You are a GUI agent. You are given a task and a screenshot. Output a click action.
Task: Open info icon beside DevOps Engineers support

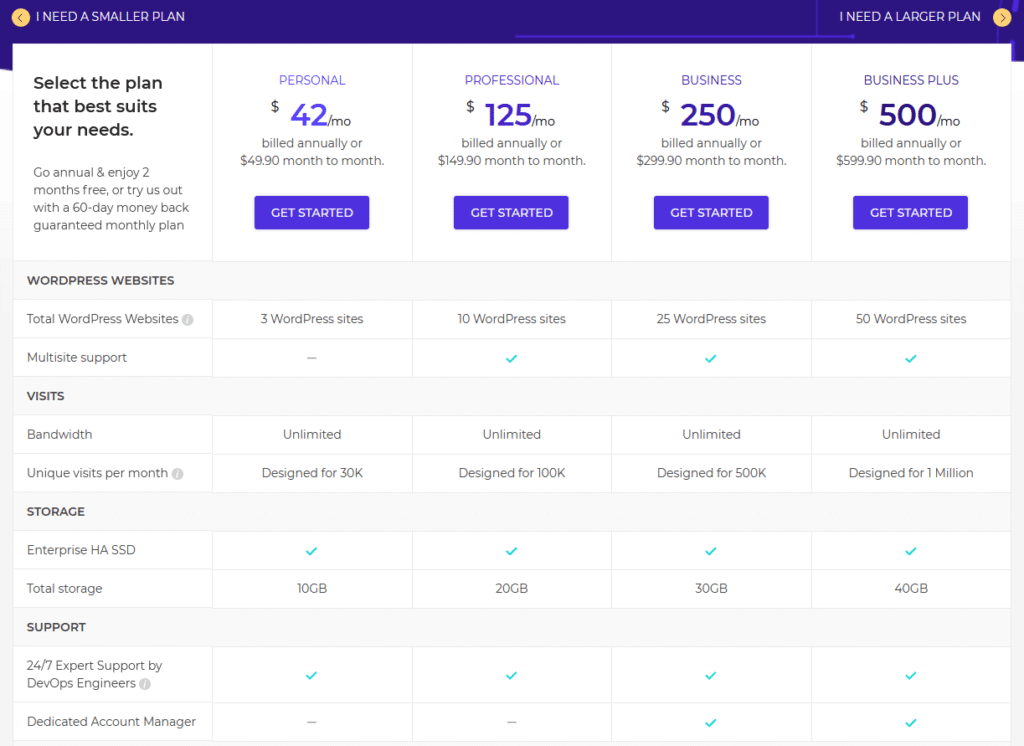click(x=145, y=684)
